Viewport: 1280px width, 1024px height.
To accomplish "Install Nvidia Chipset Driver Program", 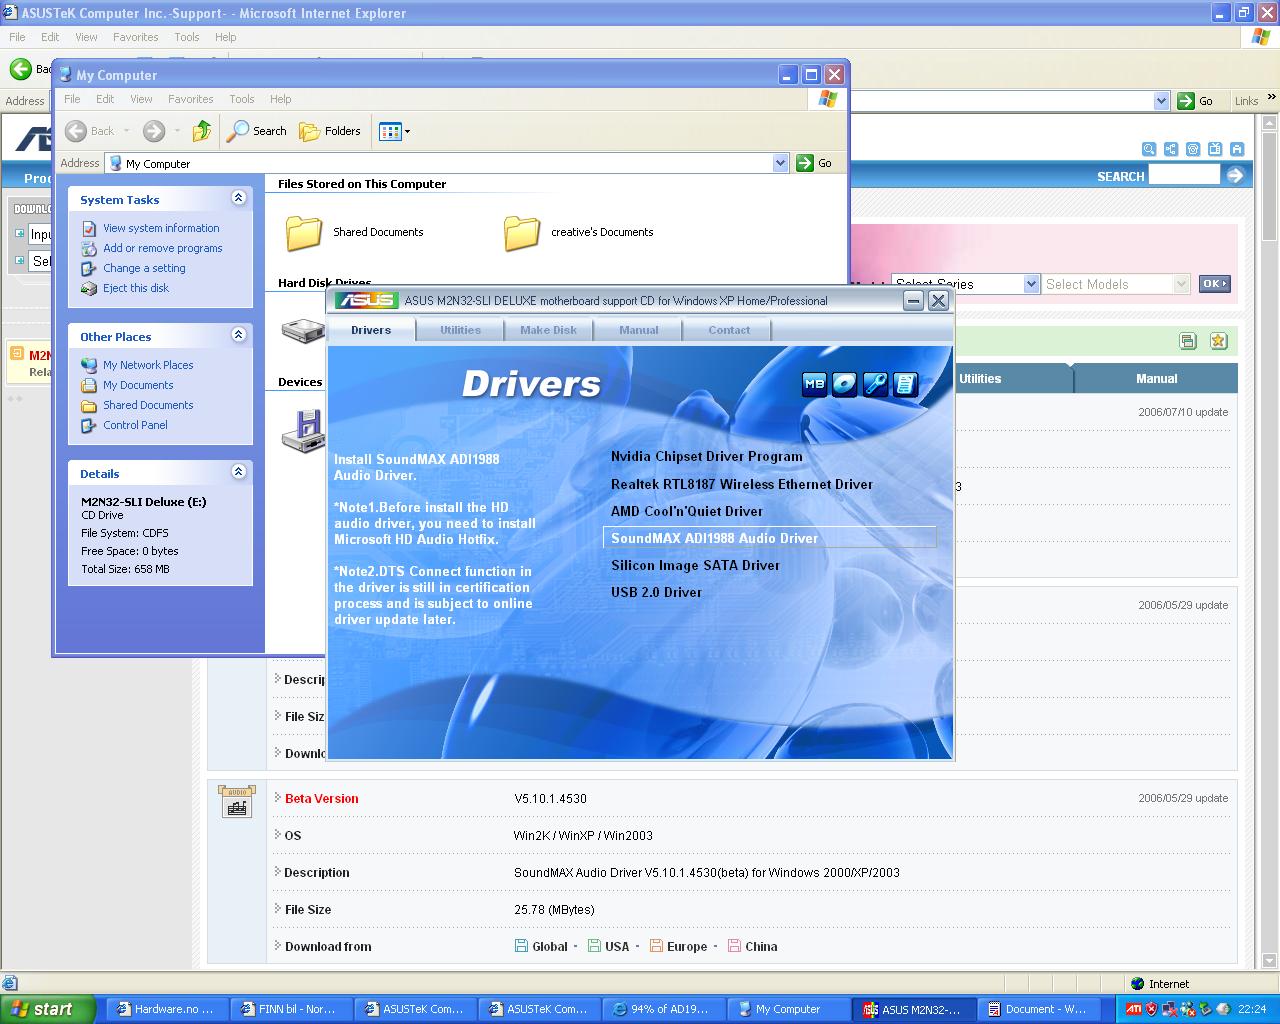I will click(707, 456).
